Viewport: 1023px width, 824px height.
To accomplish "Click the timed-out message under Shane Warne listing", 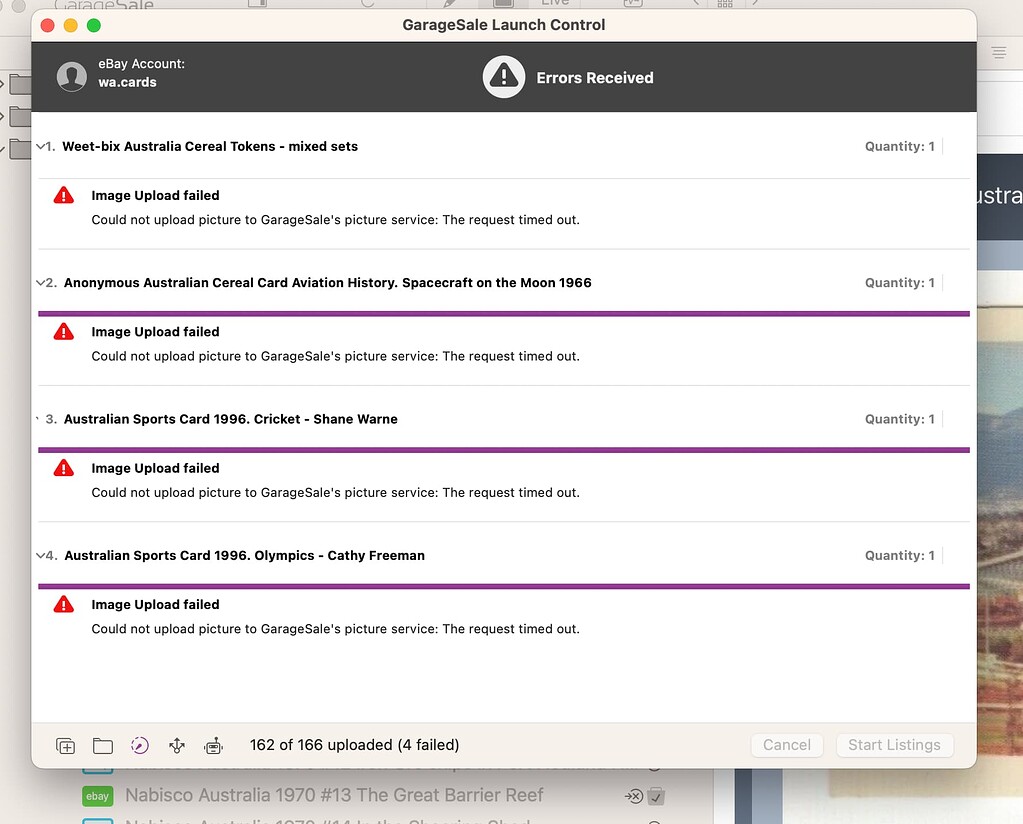I will pyautogui.click(x=335, y=493).
